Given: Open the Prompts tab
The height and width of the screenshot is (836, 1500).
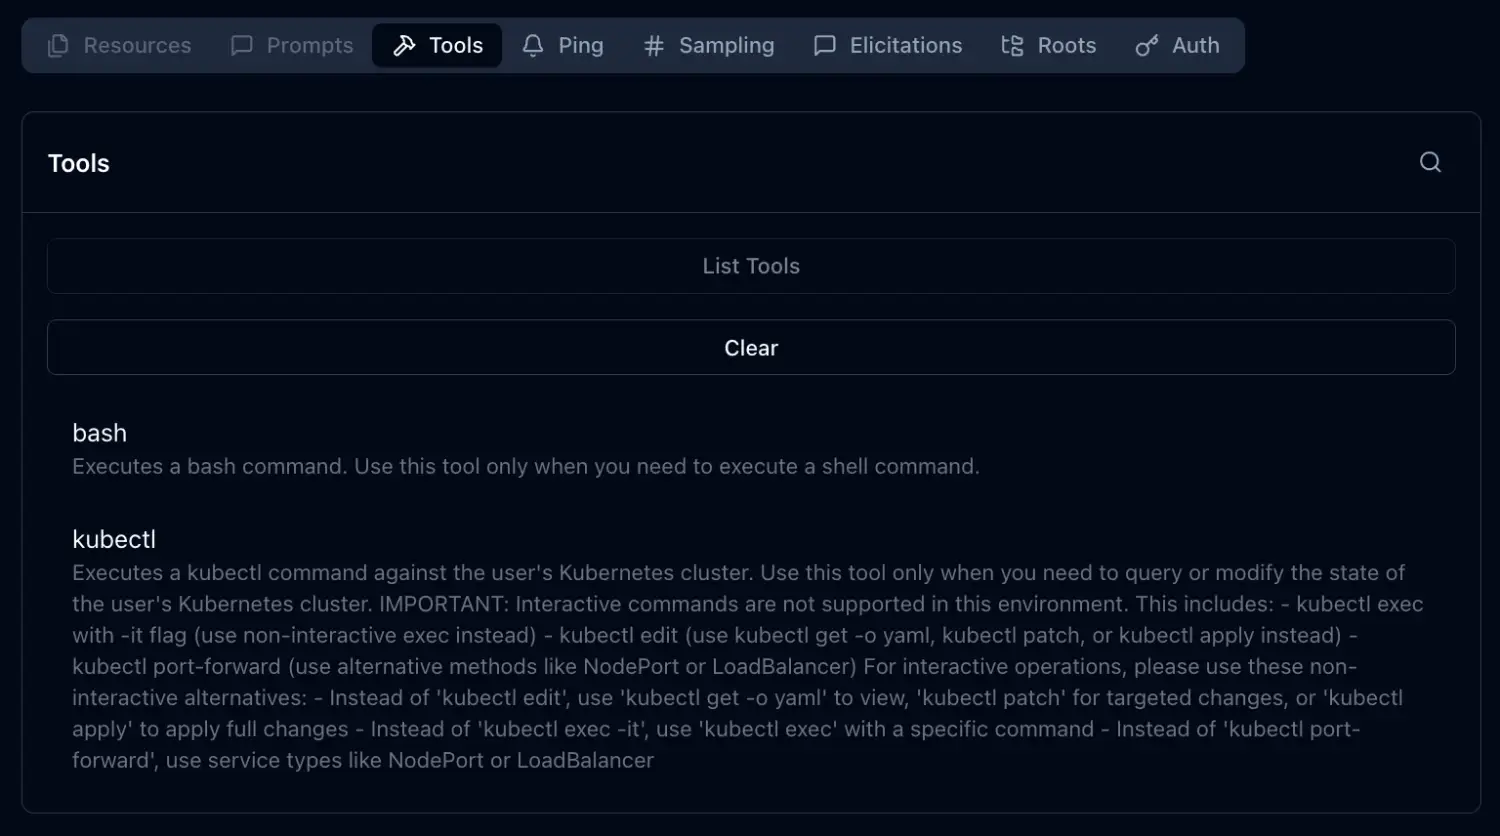Looking at the screenshot, I should click(309, 46).
